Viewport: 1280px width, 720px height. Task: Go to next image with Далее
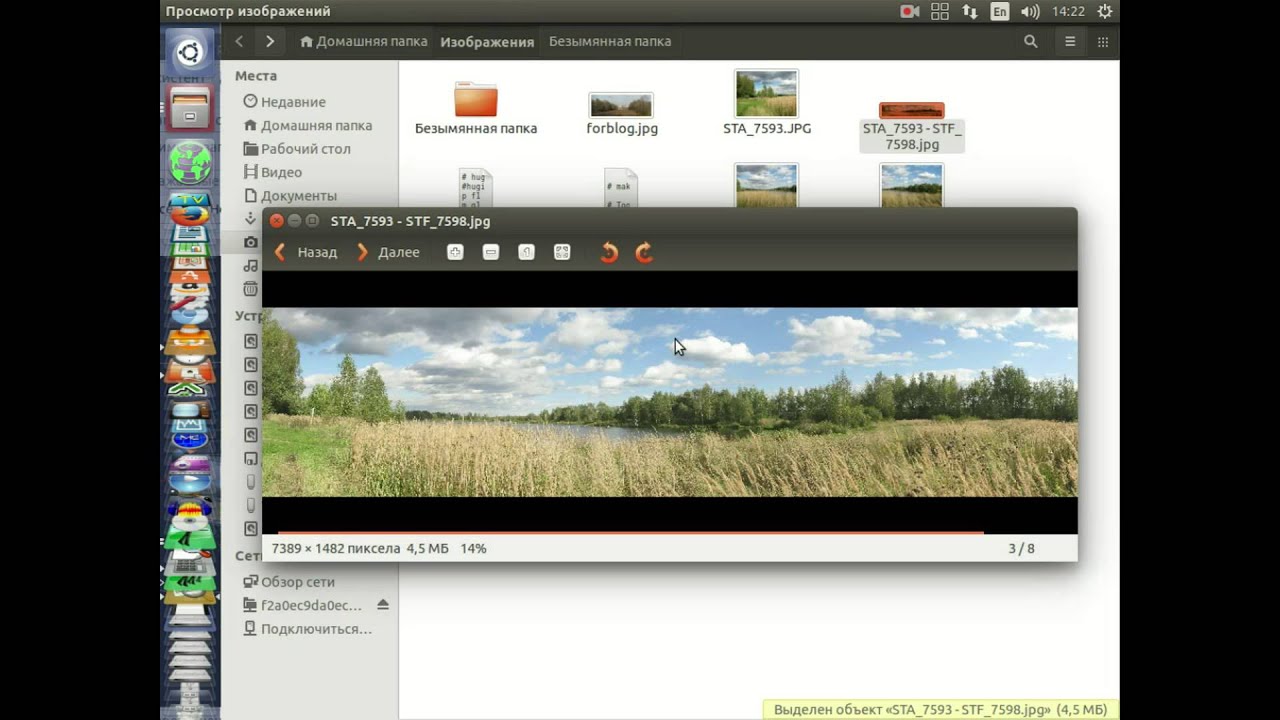[389, 253]
